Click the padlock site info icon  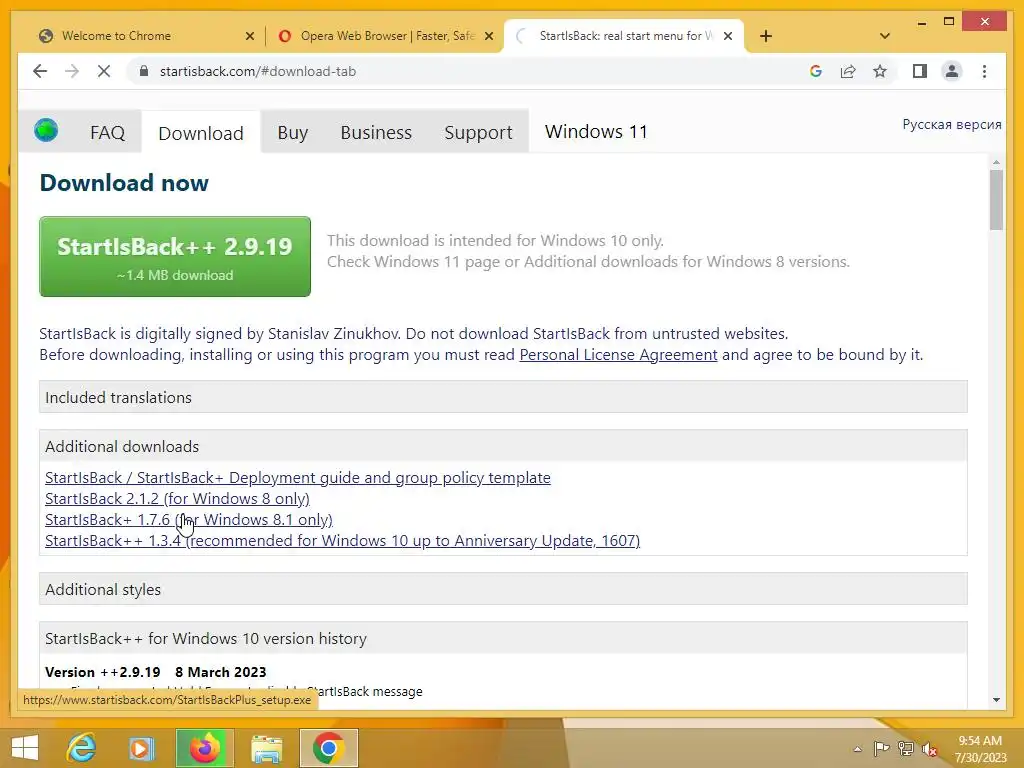(x=144, y=71)
